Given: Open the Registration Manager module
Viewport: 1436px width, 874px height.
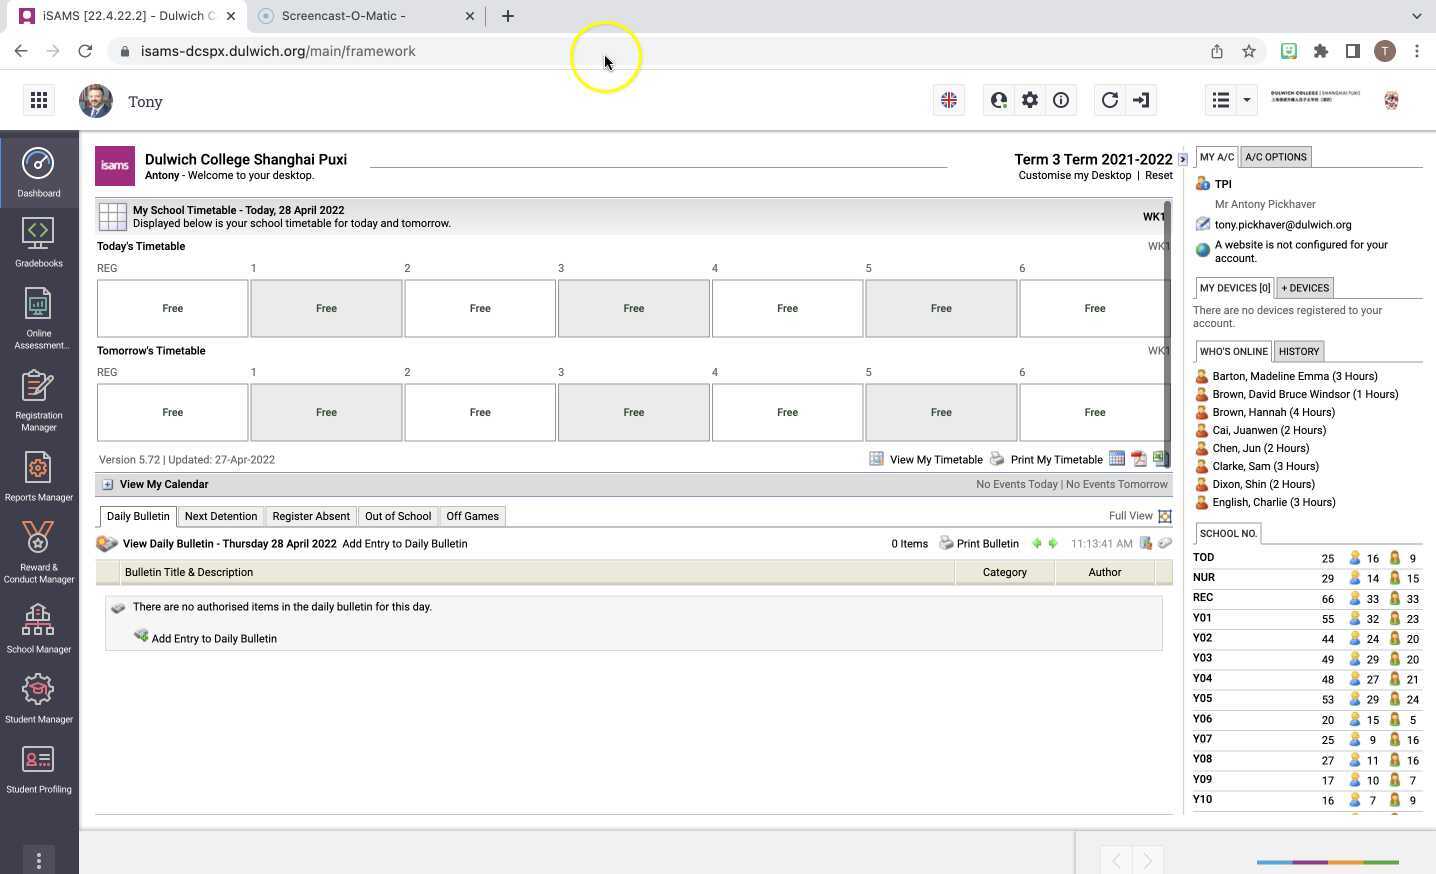Looking at the screenshot, I should [x=38, y=399].
